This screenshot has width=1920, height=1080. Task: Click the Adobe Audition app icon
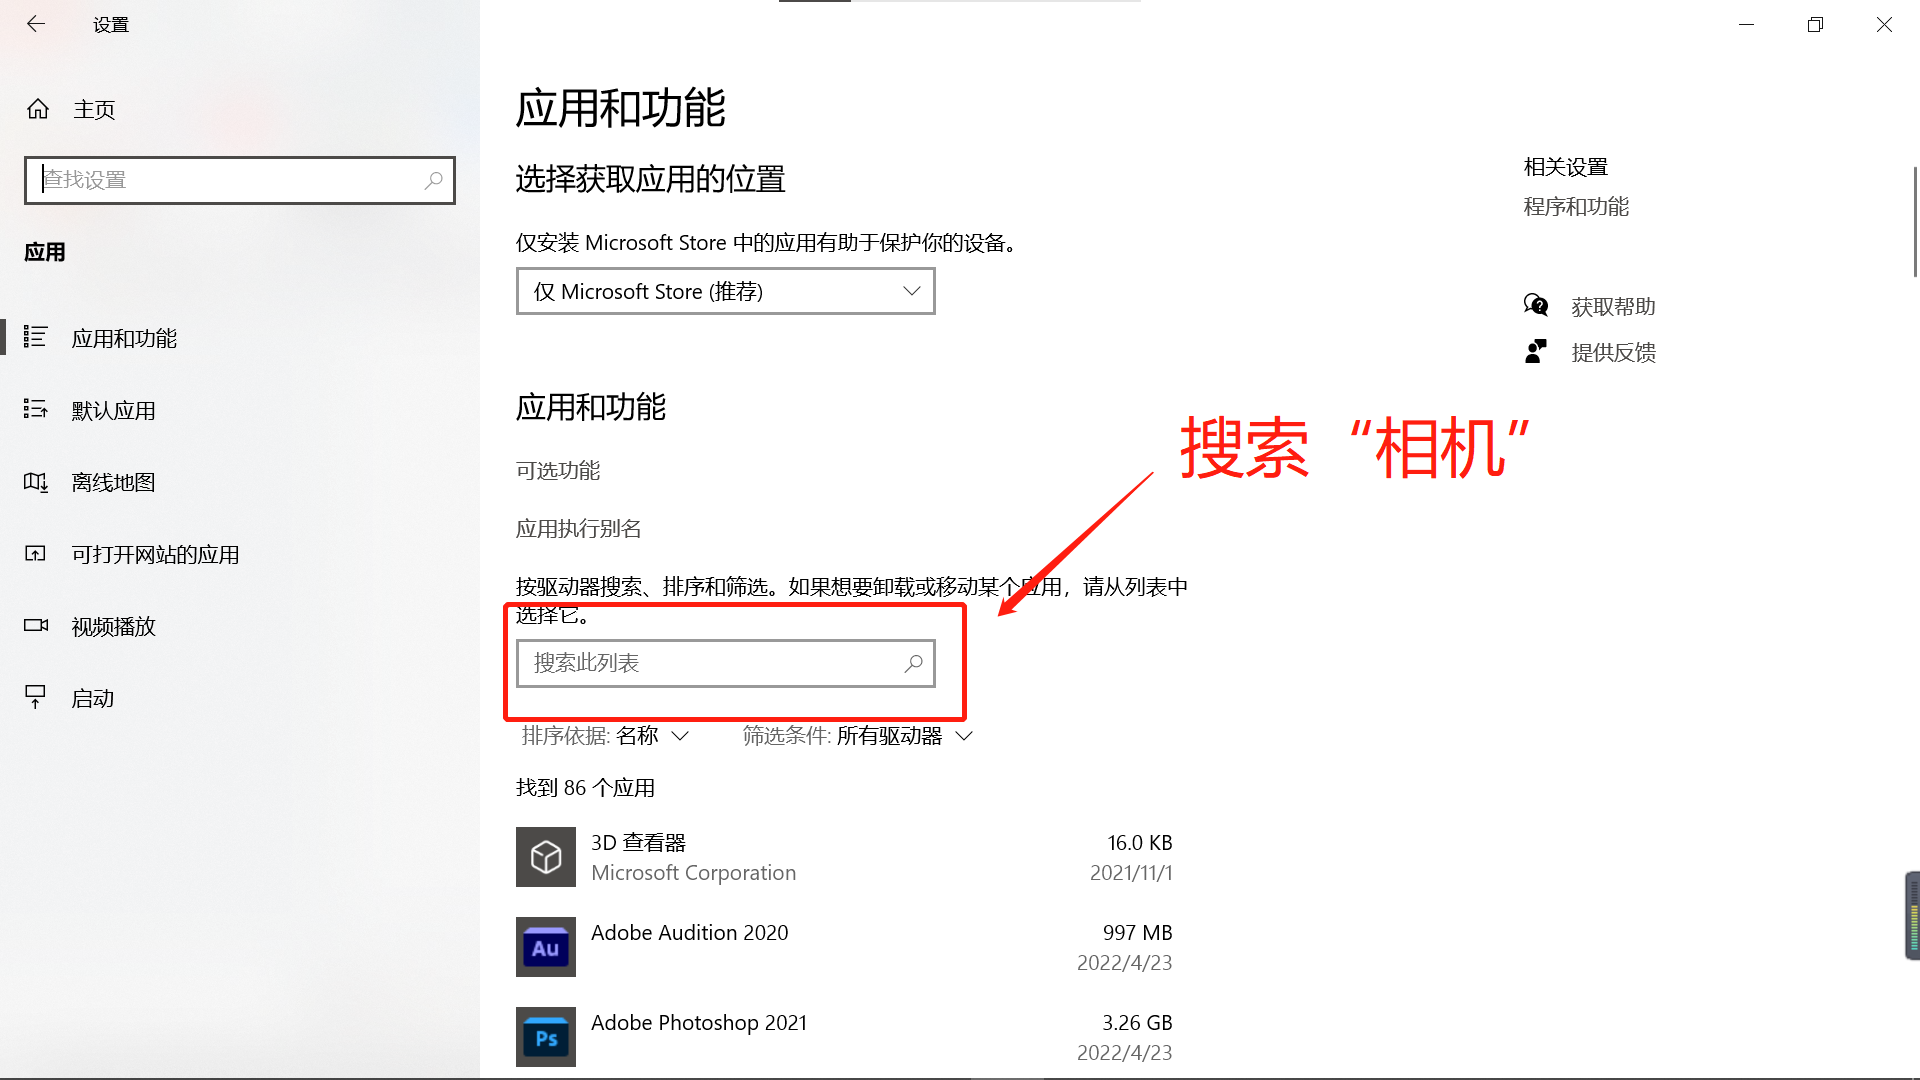(545, 947)
